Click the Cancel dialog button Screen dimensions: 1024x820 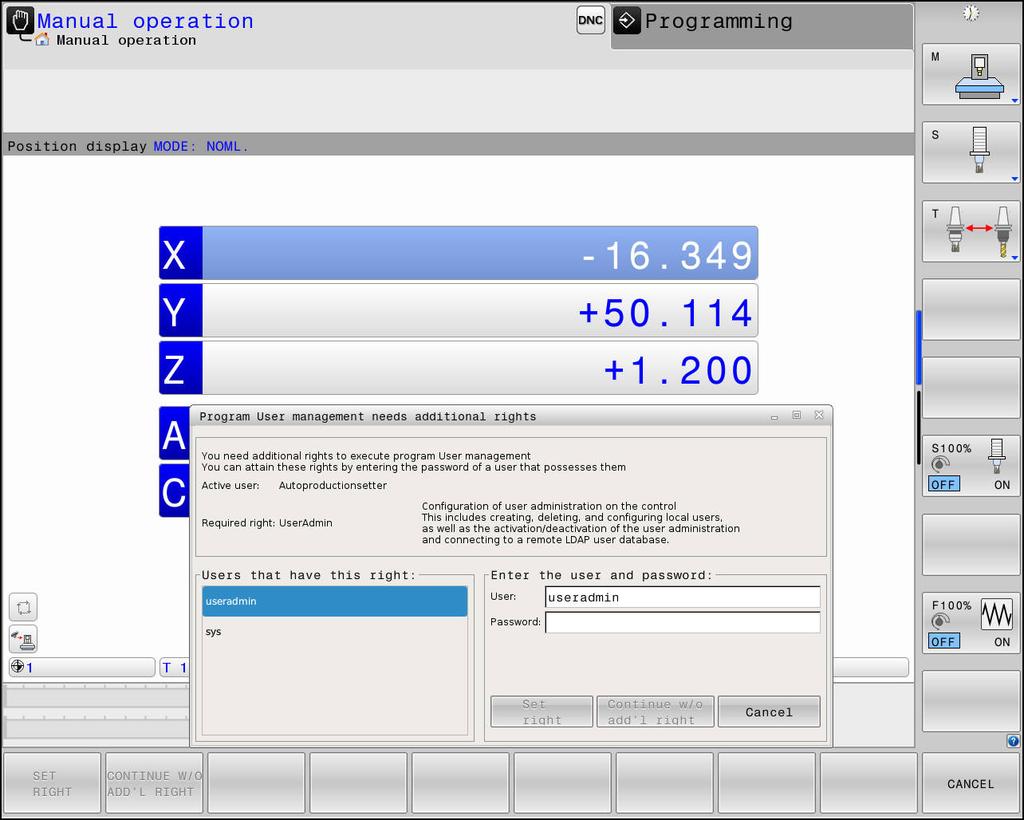(769, 712)
